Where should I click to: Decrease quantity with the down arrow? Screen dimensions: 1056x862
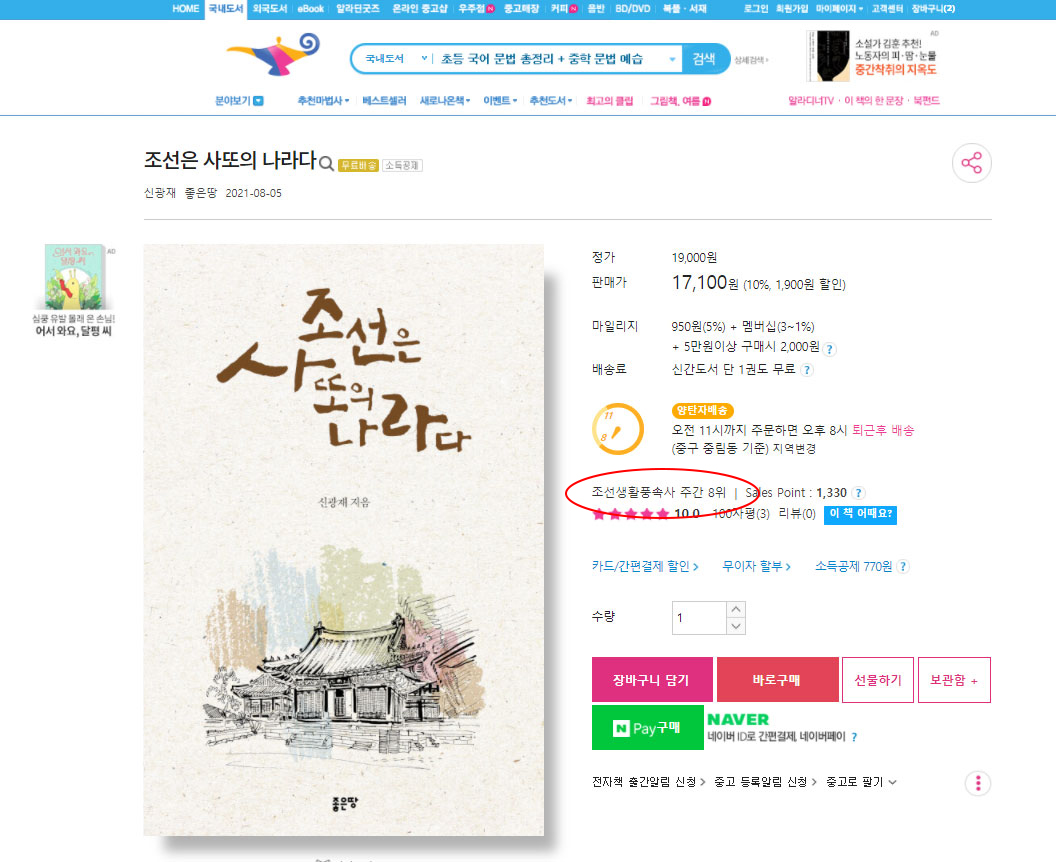click(736, 626)
